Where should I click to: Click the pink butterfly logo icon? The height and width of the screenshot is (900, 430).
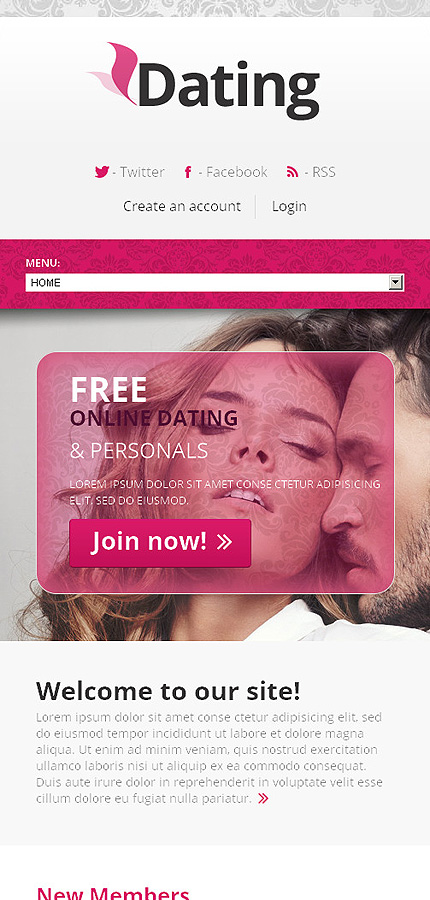click(114, 72)
